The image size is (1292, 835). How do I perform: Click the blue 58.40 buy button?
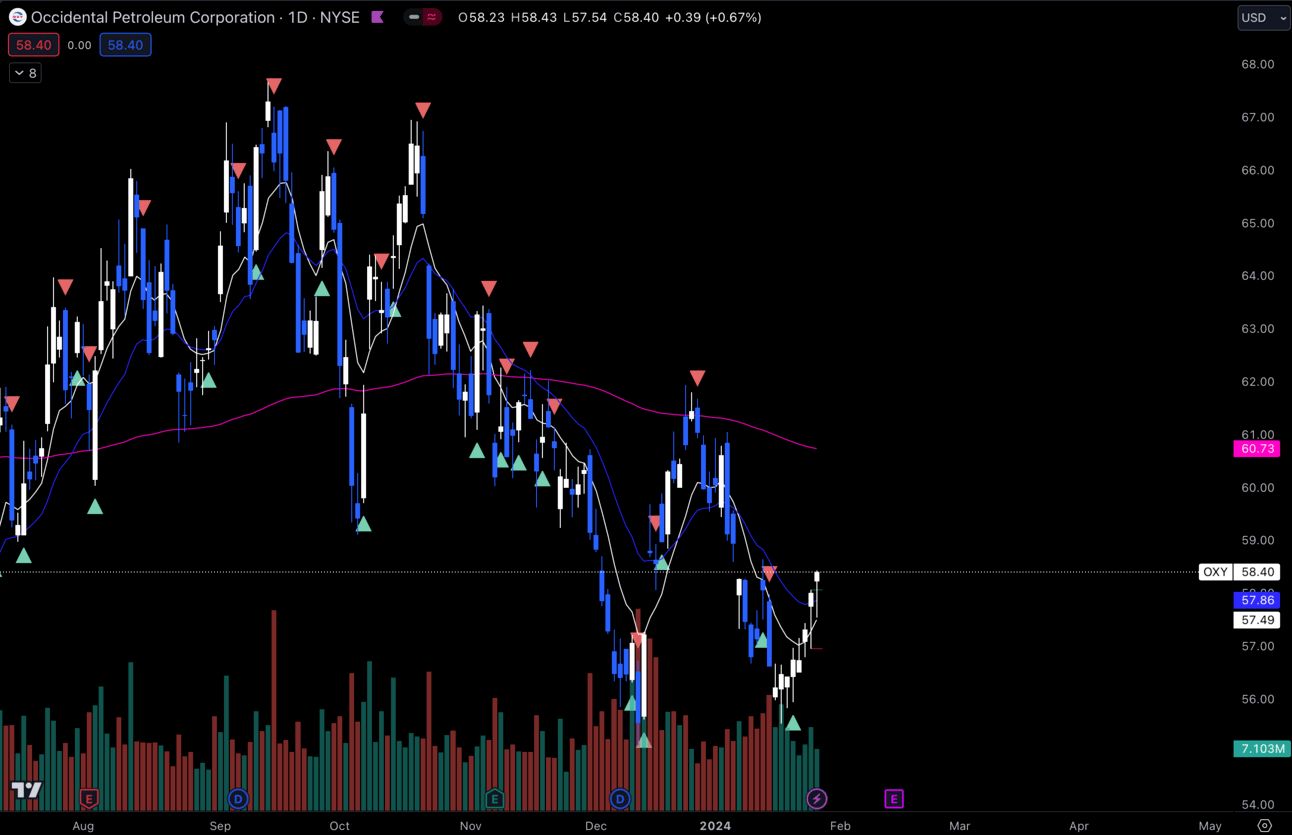tap(125, 45)
